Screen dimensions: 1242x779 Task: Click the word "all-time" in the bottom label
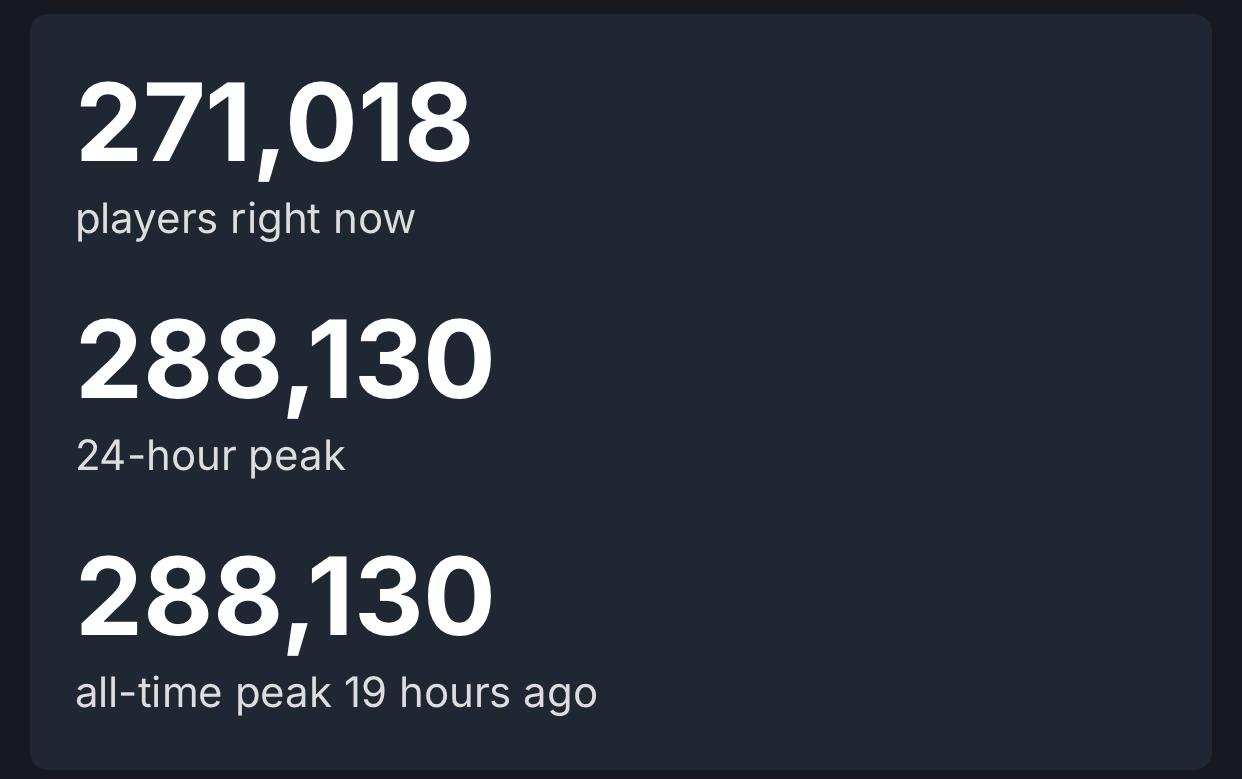coord(149,693)
